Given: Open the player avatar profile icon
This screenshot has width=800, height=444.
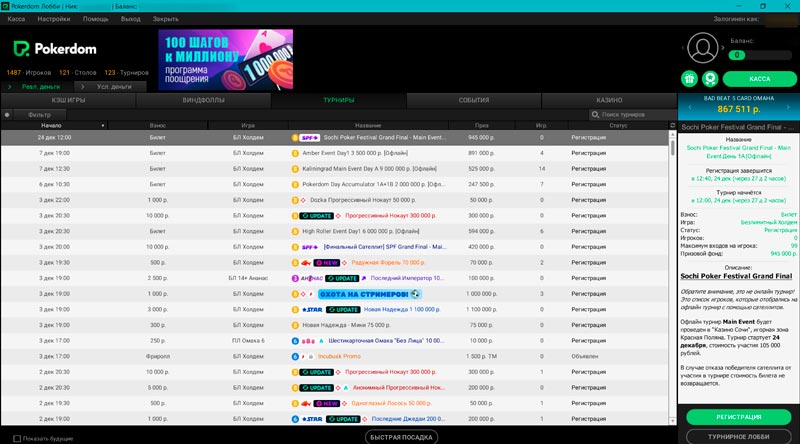Looking at the screenshot, I should (704, 47).
